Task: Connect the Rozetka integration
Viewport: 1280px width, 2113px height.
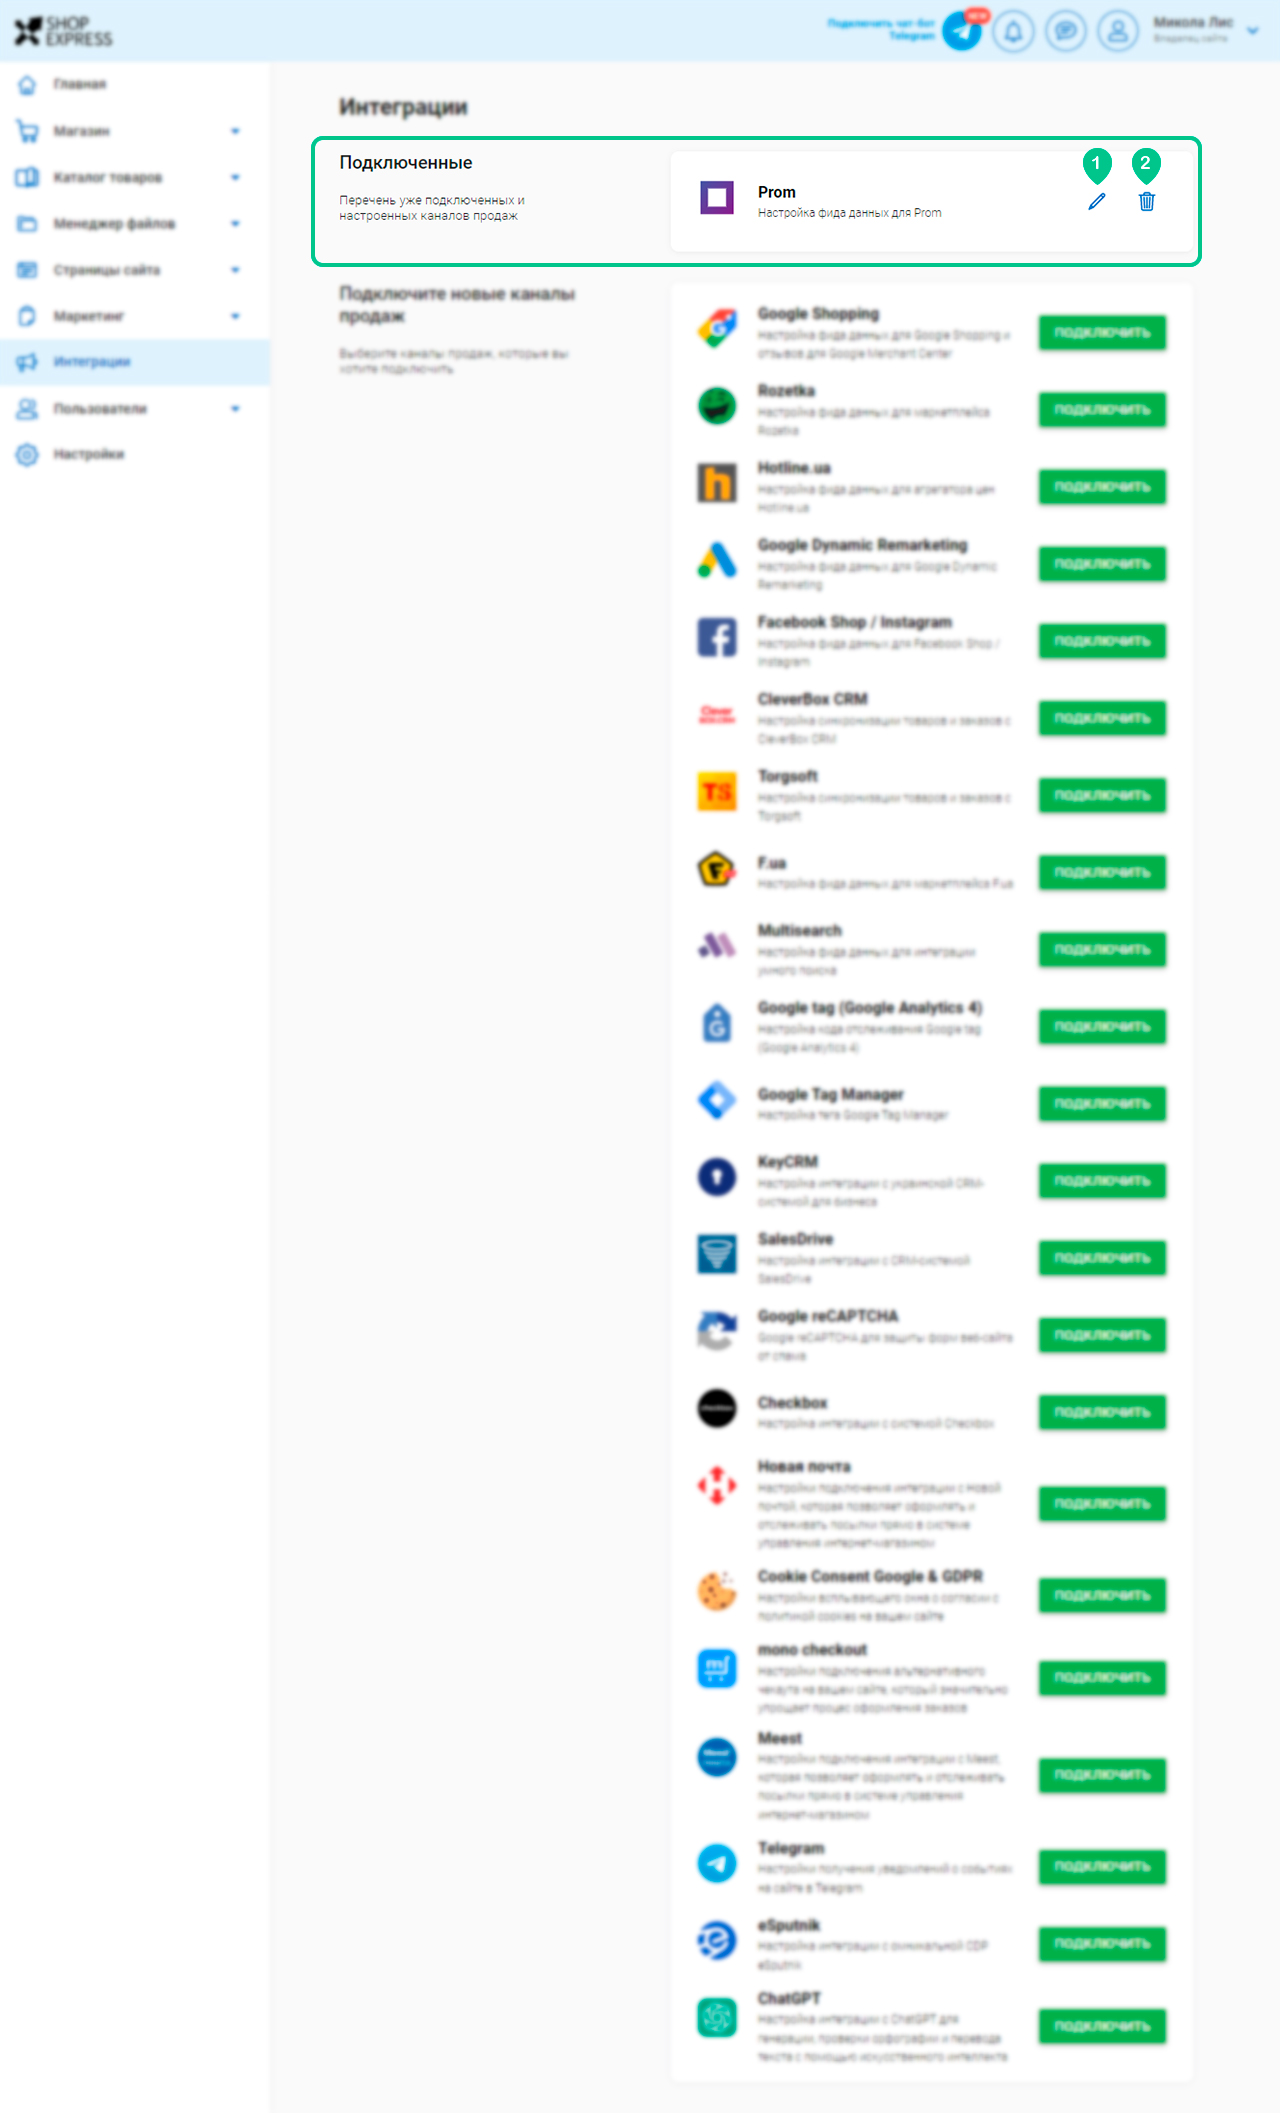Action: click(1102, 409)
